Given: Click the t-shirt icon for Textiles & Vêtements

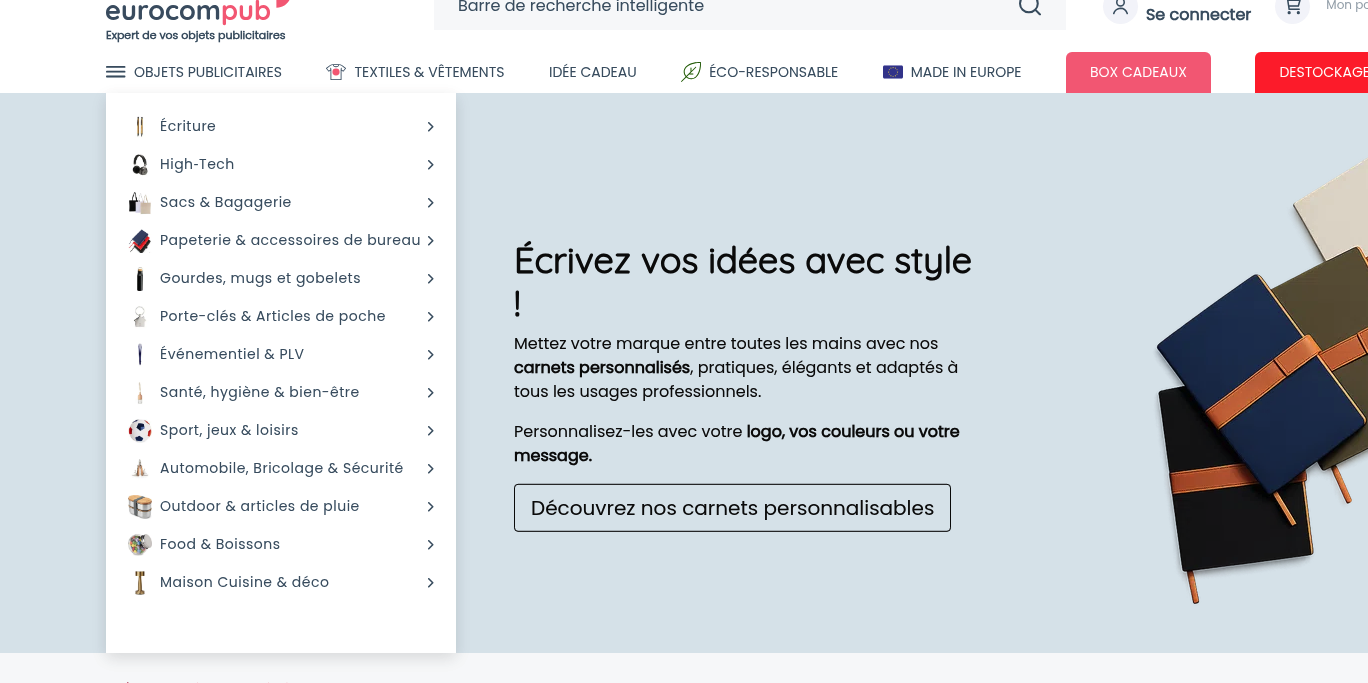Looking at the screenshot, I should pyautogui.click(x=336, y=72).
